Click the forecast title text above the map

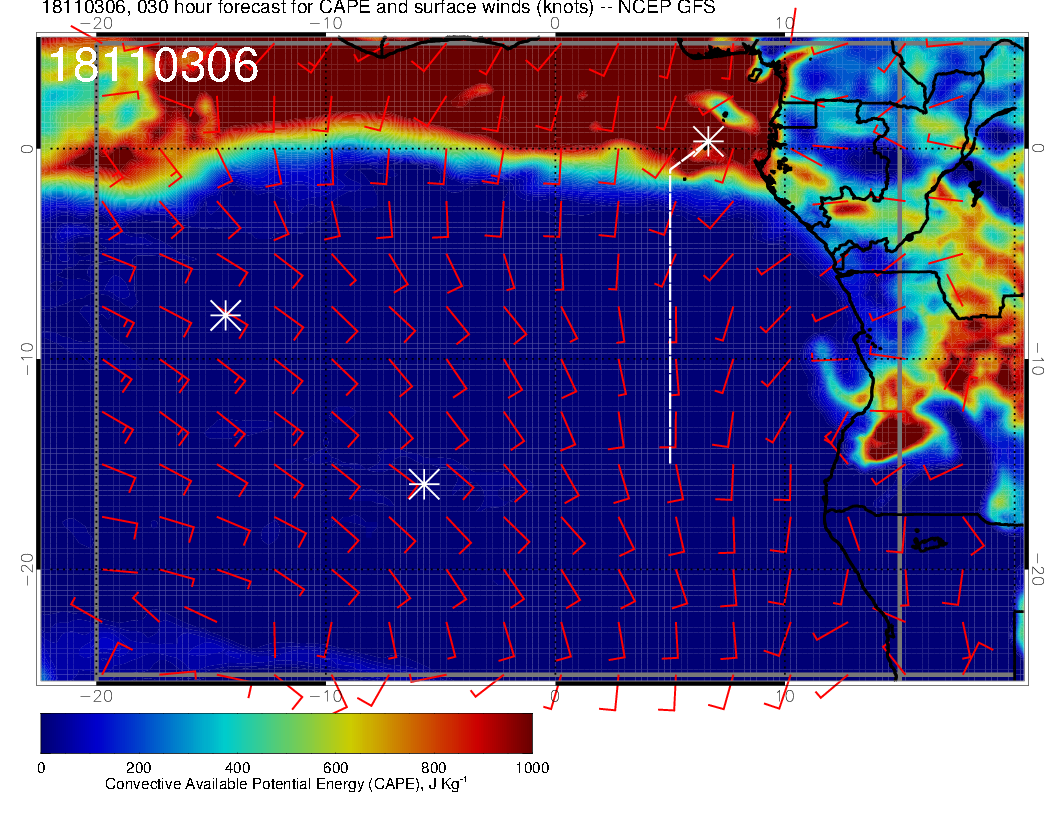tap(378, 7)
